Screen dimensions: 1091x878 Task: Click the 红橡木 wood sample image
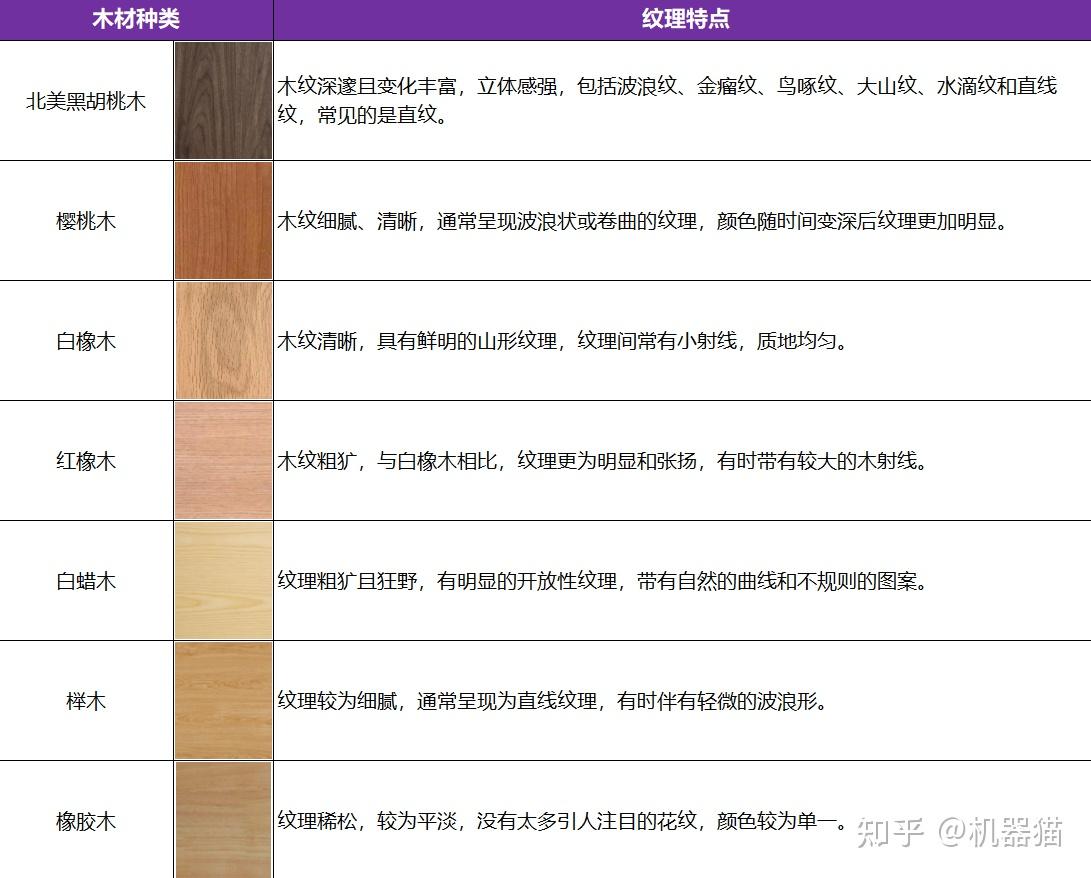[x=223, y=460]
